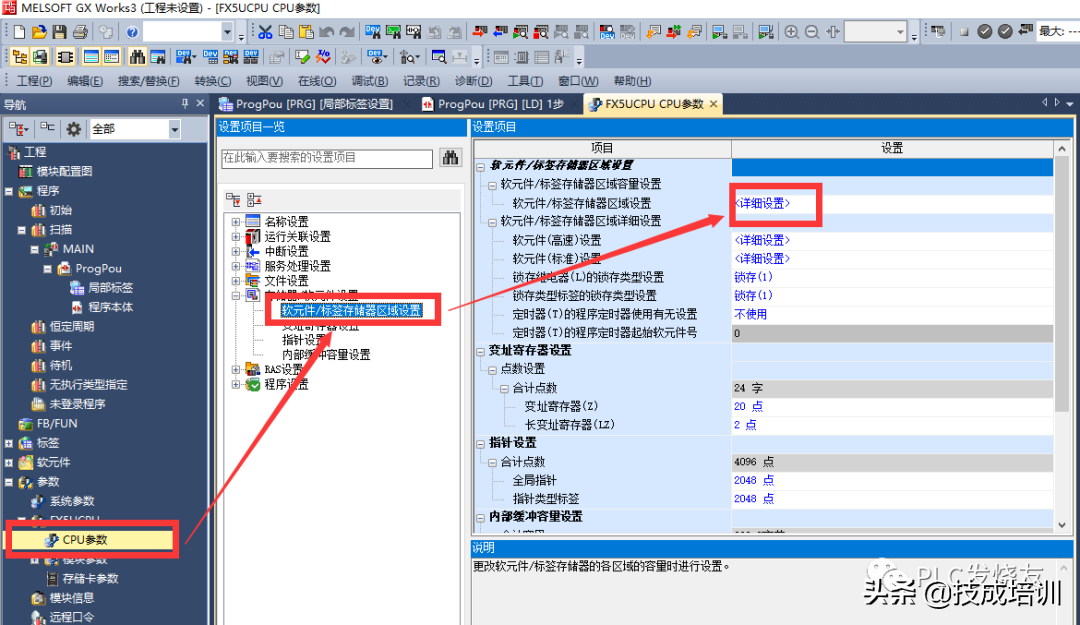Image resolution: width=1080 pixels, height=625 pixels.
Task: Click the New project icon
Action: pos(18,32)
